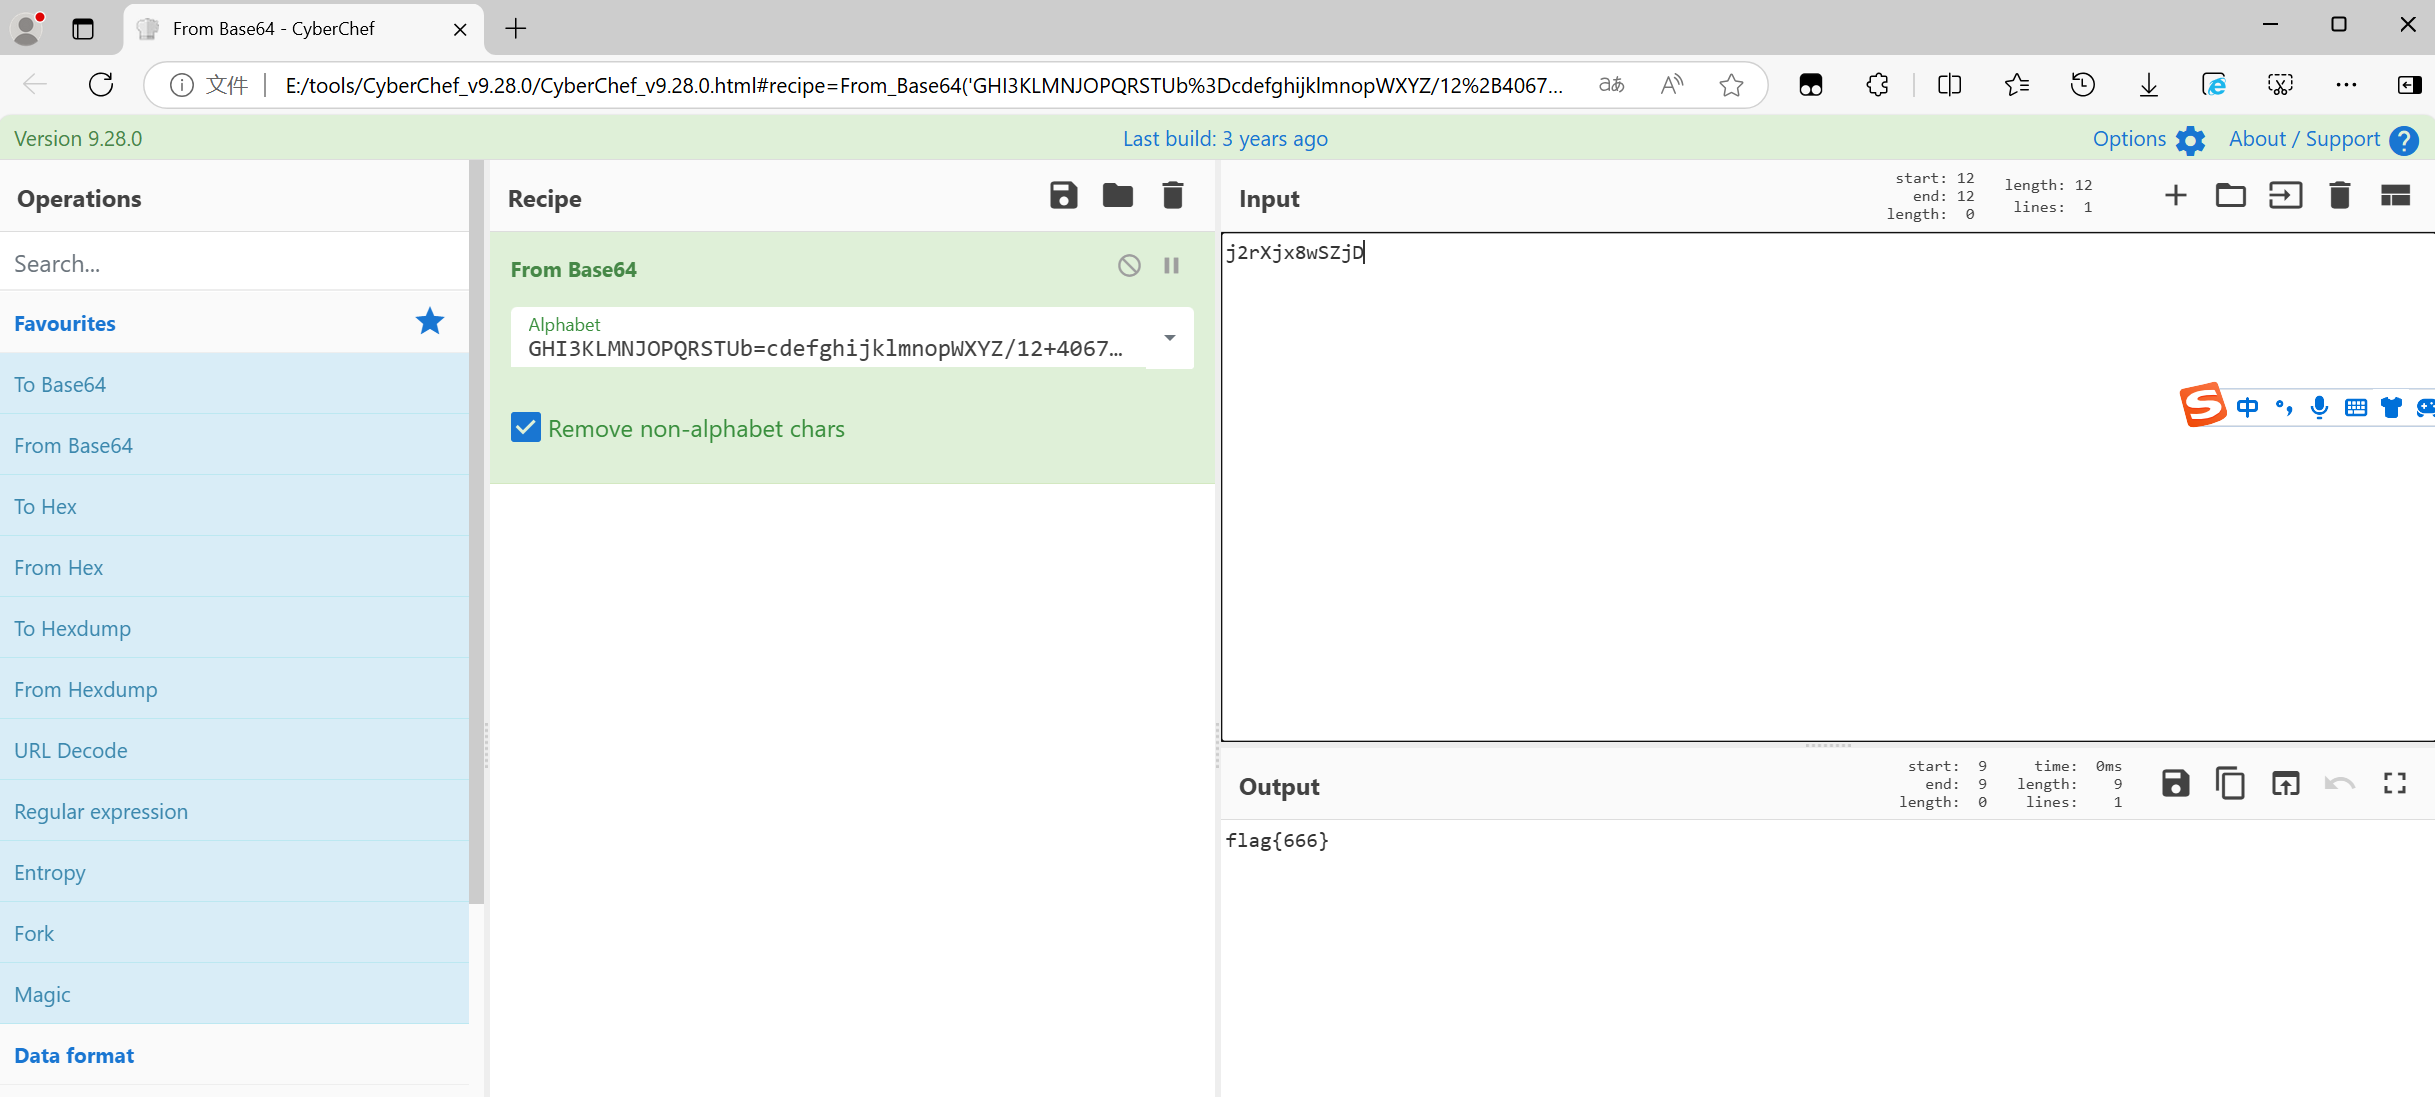Choose Entropy operation
2435x1097 pixels.
point(234,872)
